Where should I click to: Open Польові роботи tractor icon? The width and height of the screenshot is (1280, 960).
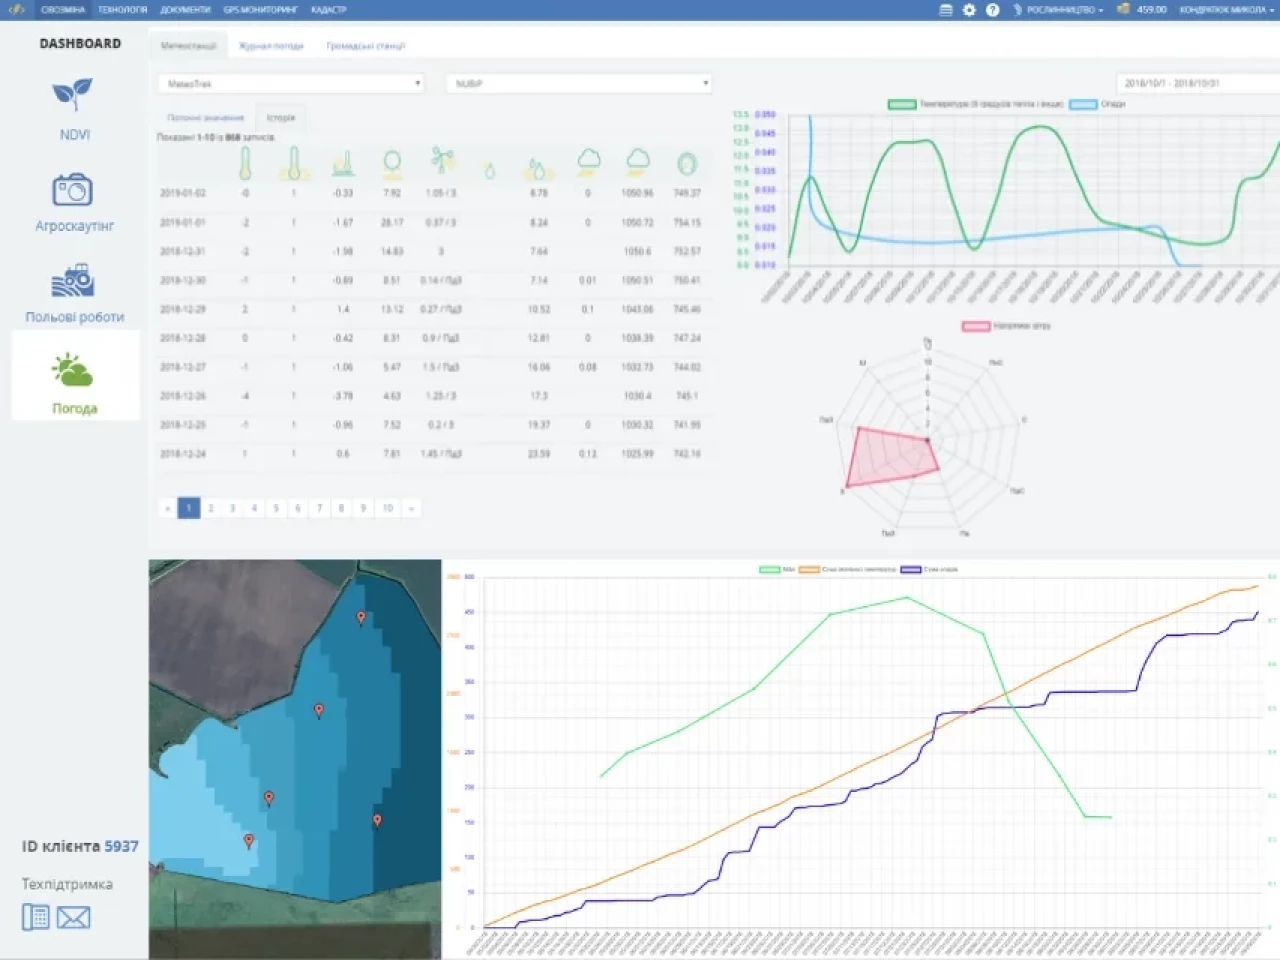point(73,281)
